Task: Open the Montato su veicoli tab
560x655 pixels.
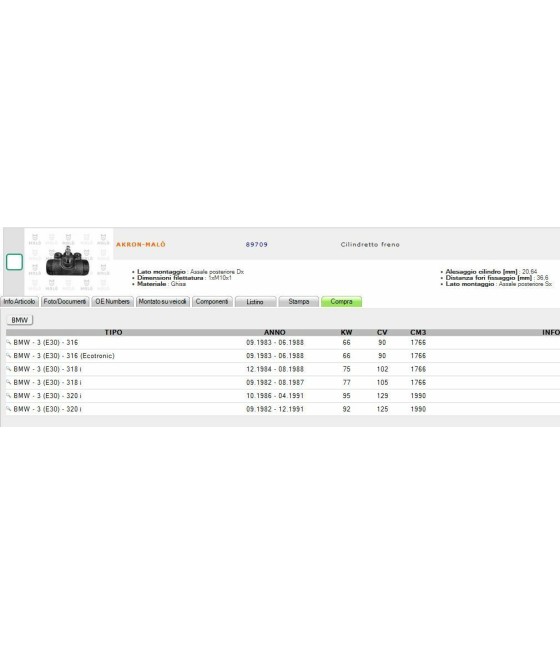Action: 162,302
